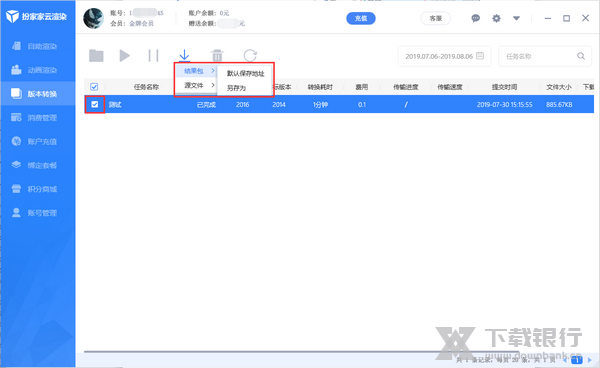Click the 885.67KB file size cell
Viewport: 600px width, 368px height.
point(559,104)
